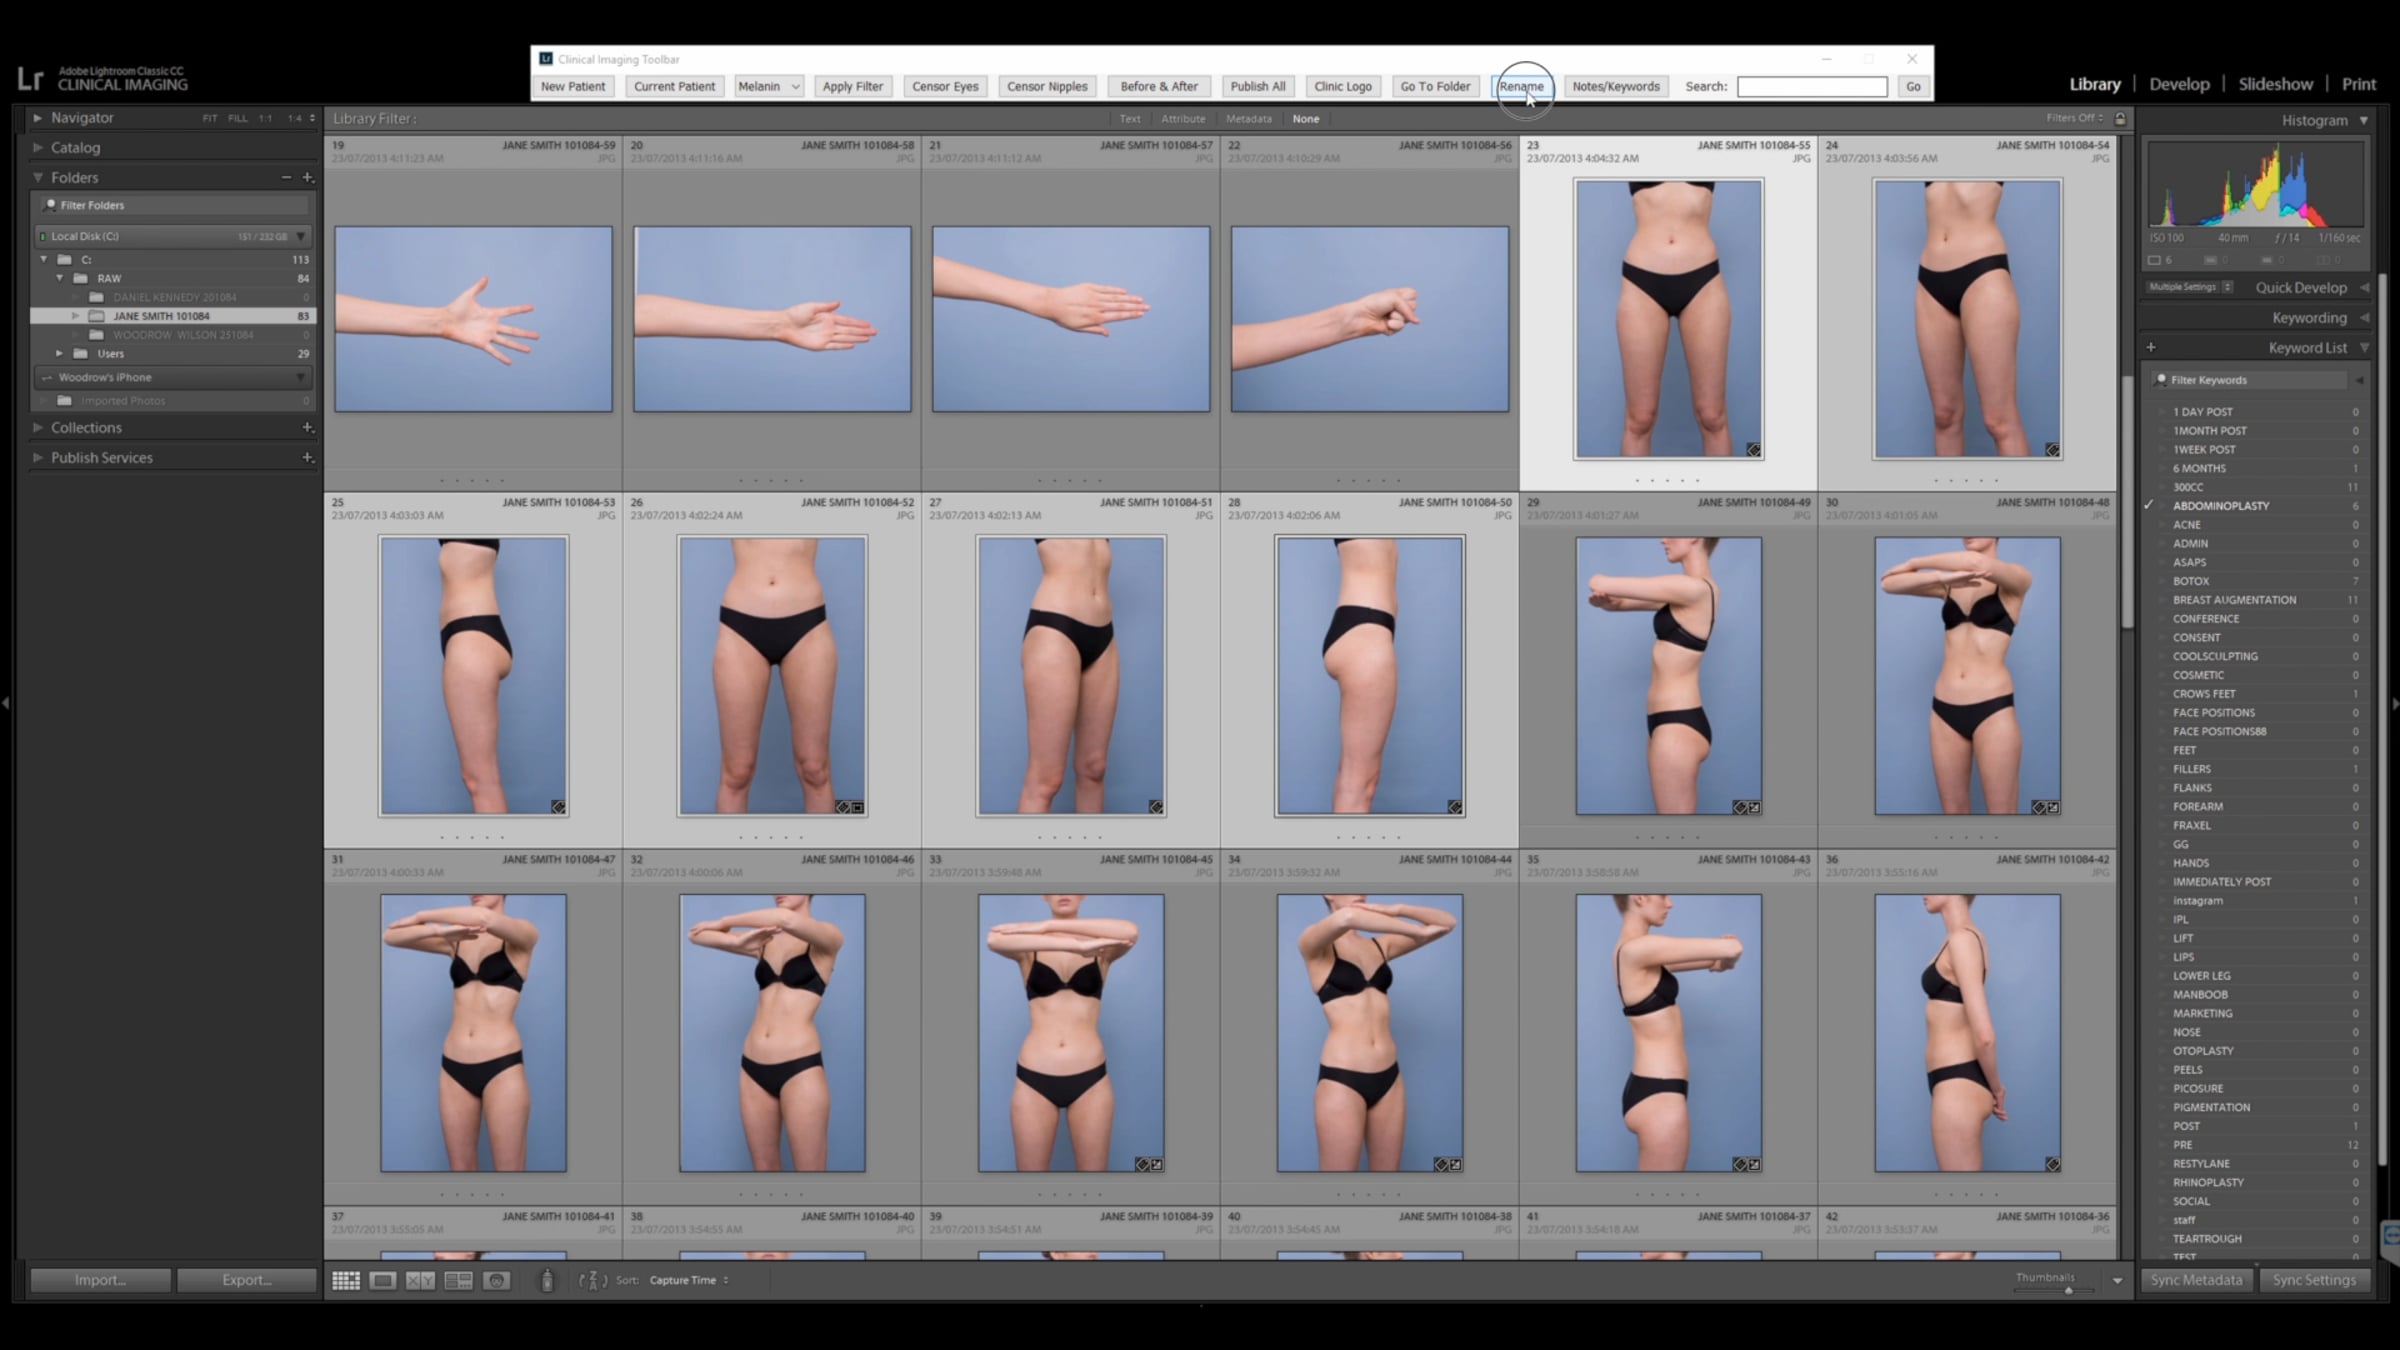Select the JANE SMITH 101084-59 hand thumbnail
The width and height of the screenshot is (2400, 1350).
pos(473,319)
